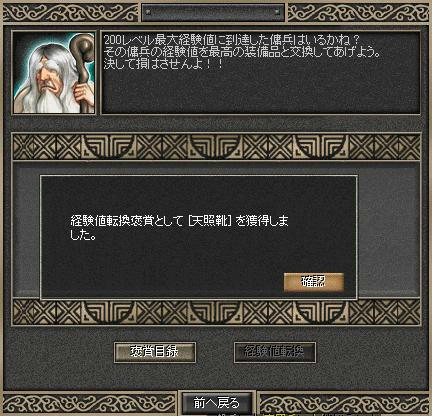This screenshot has width=432, height=416.
Task: Click the bottom-right scrollwork ornament border
Action: point(344,404)
